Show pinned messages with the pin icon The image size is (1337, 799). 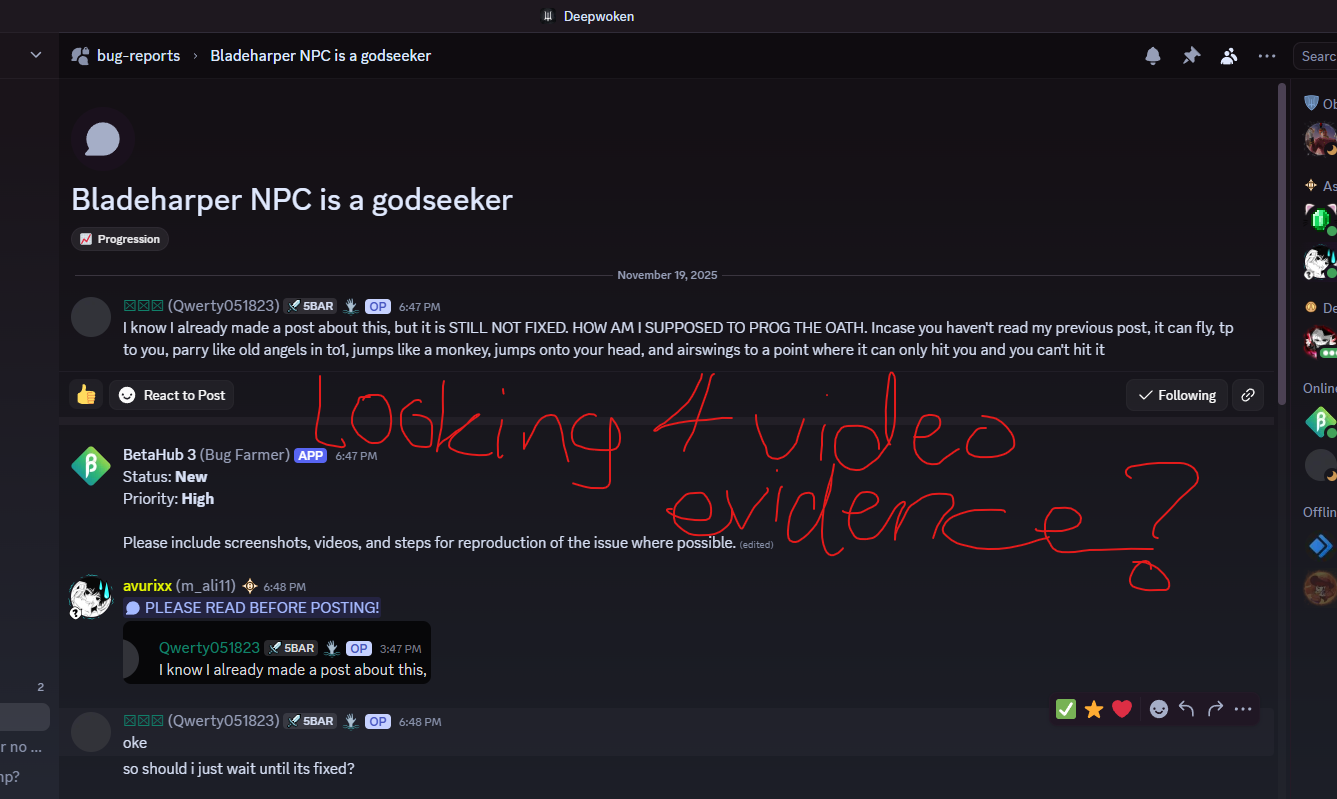tap(1191, 56)
